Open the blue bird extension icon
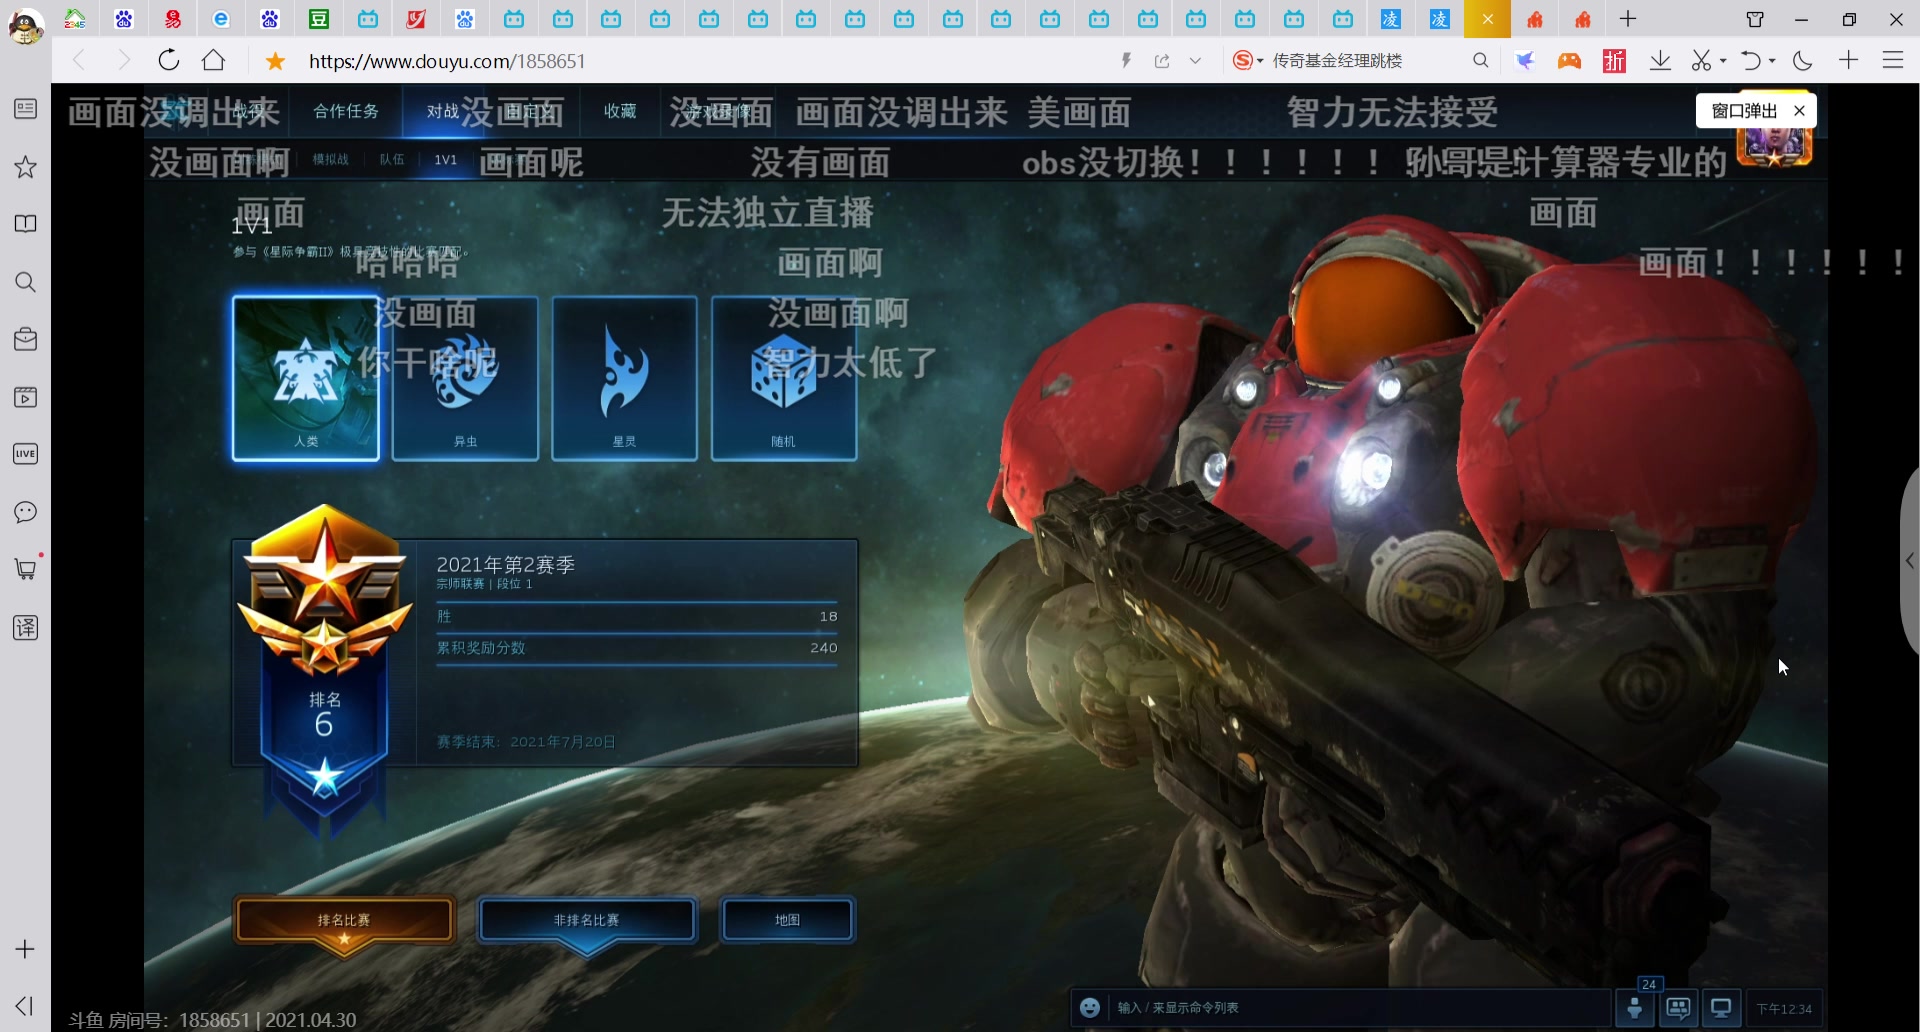This screenshot has width=1920, height=1032. tap(1524, 61)
